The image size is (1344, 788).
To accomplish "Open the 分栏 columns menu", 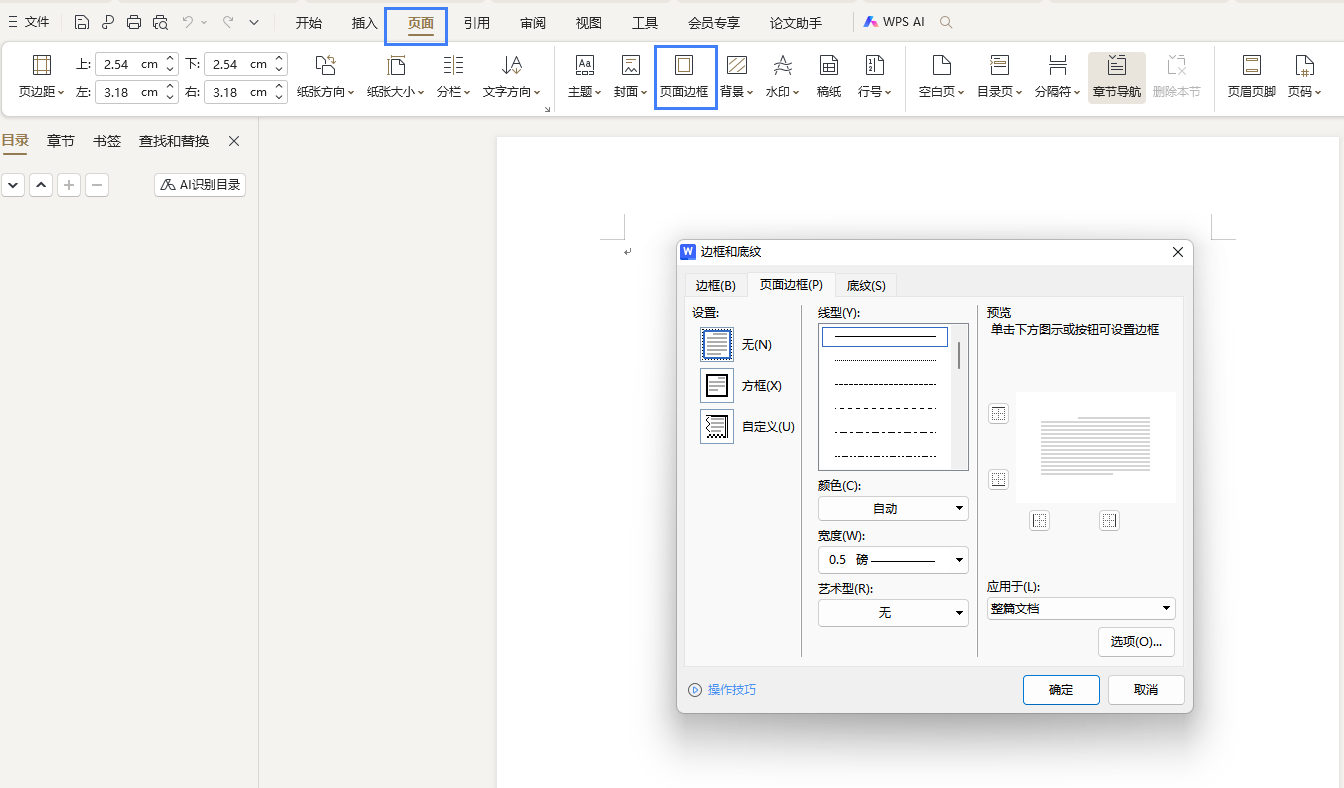I will [x=453, y=77].
